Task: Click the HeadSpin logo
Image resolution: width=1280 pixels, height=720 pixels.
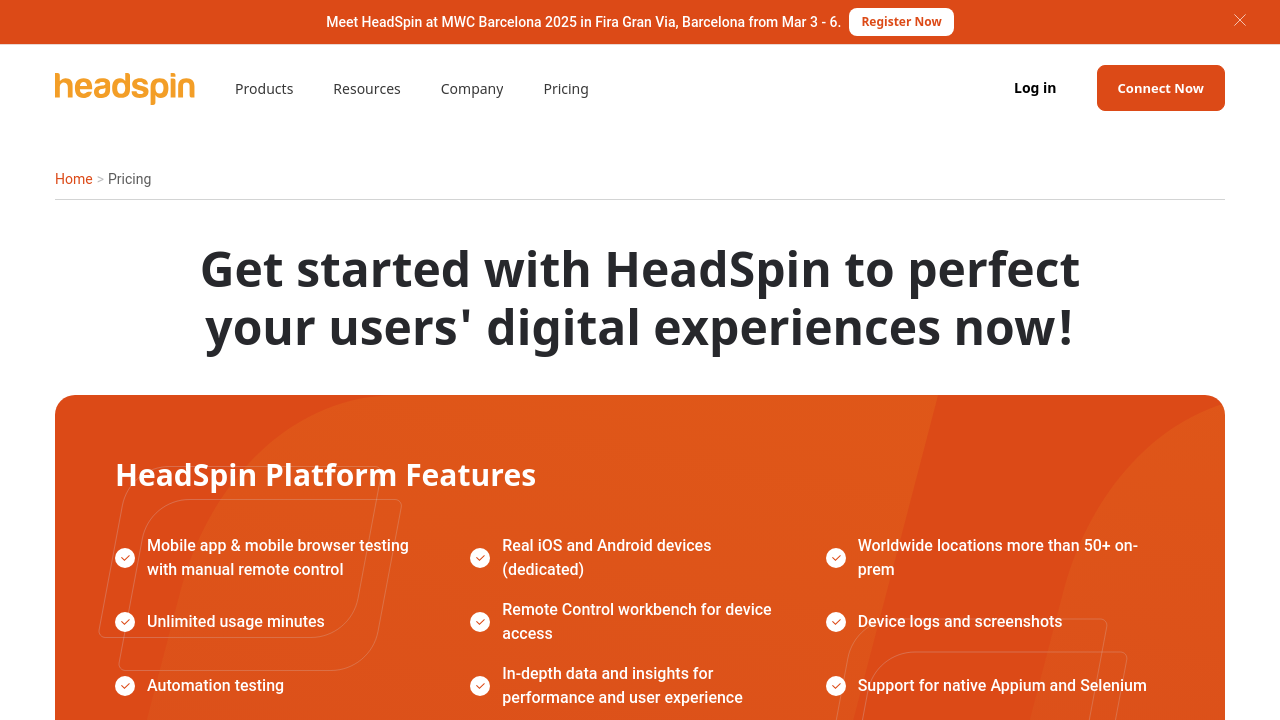Action: point(125,88)
